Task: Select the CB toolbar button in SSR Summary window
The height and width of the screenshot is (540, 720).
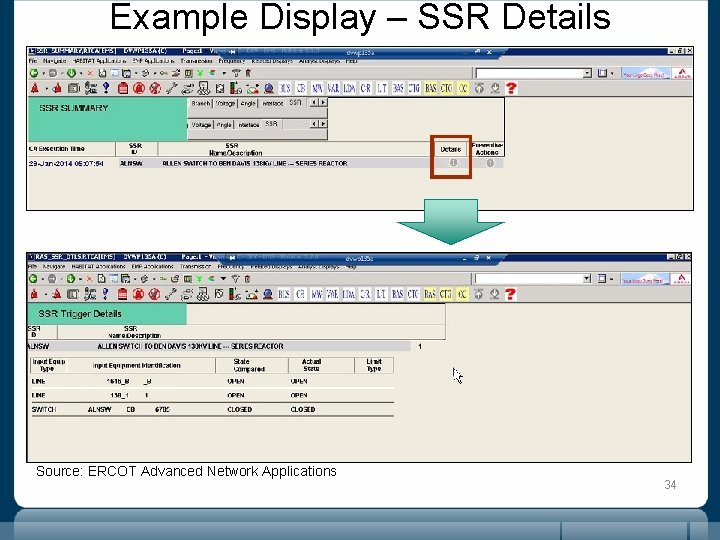Action: [301, 88]
